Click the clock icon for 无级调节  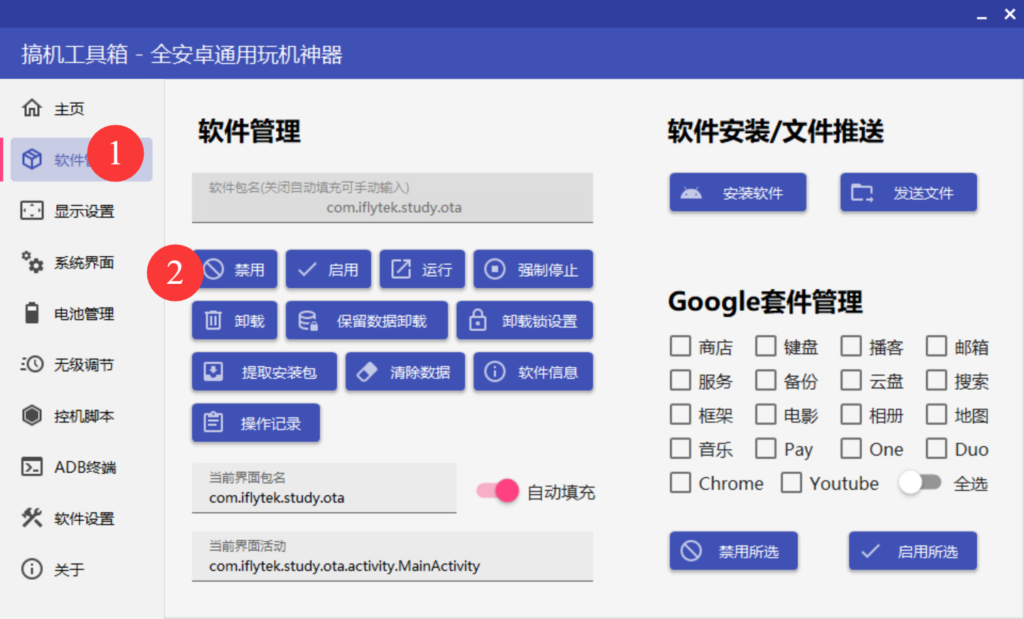point(31,364)
